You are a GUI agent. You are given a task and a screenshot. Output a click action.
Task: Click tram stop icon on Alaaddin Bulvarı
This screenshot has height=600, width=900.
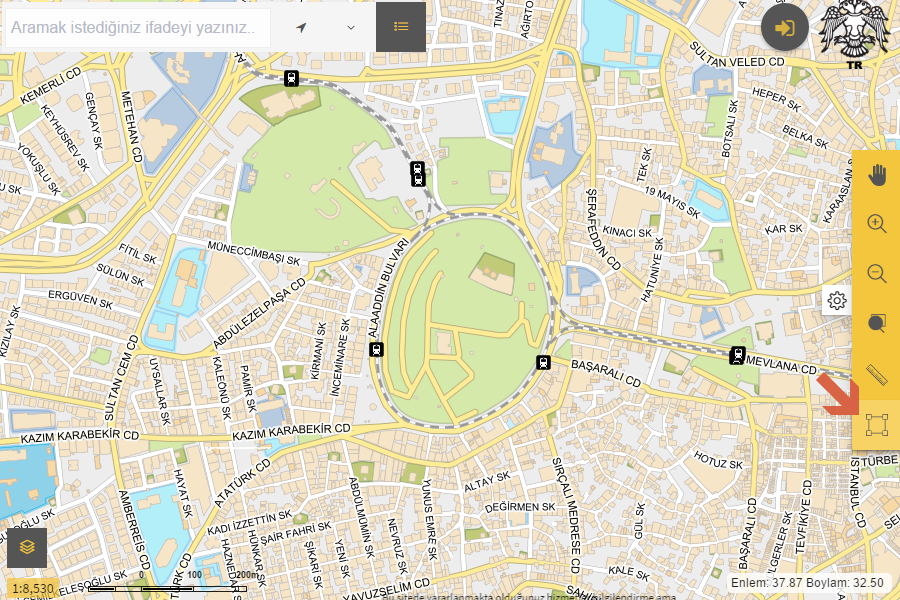tap(377, 349)
